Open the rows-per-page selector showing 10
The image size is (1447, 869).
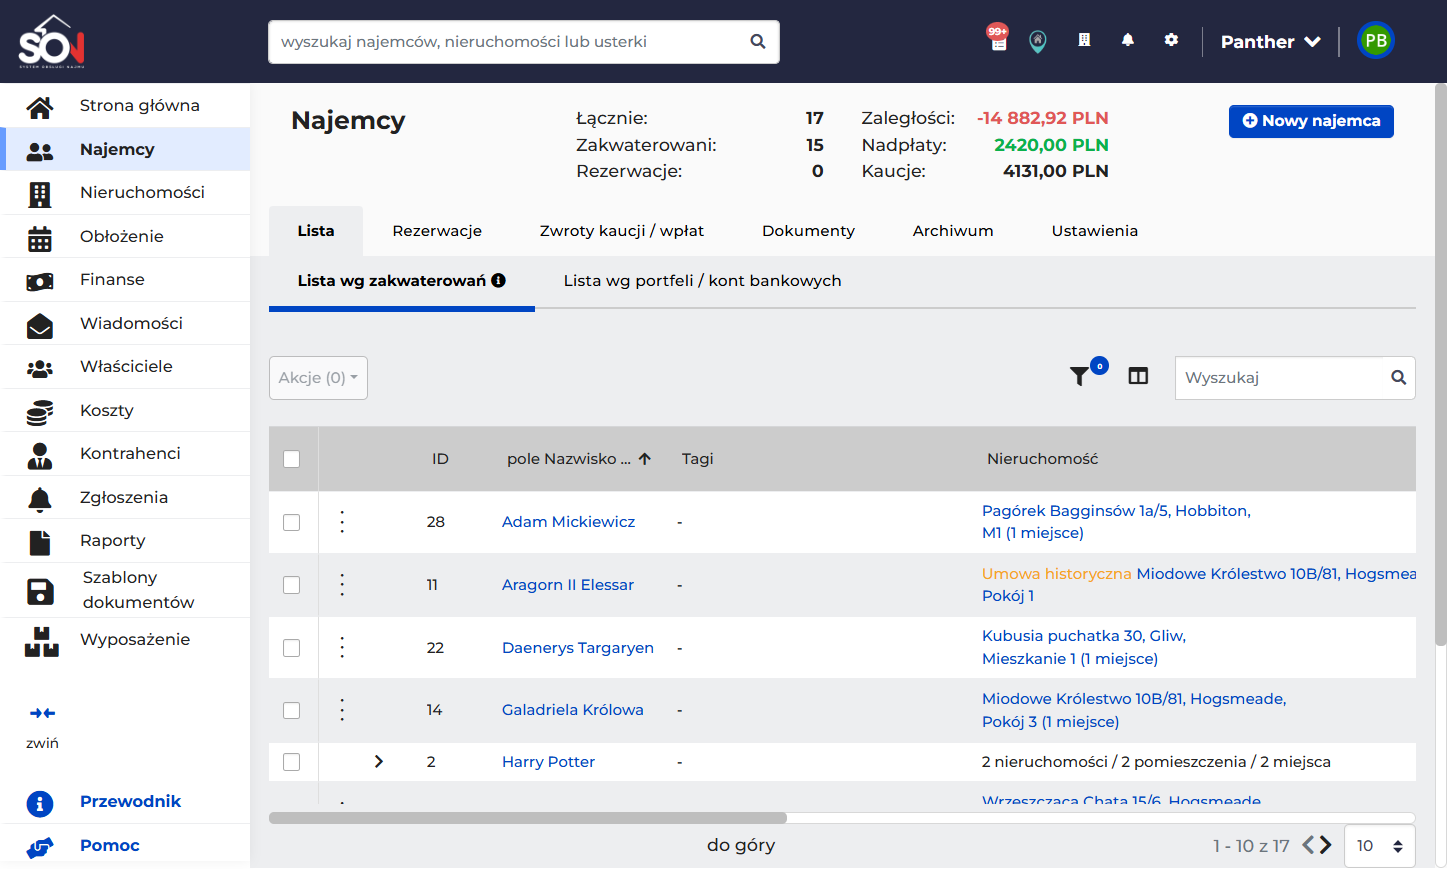pos(1380,846)
